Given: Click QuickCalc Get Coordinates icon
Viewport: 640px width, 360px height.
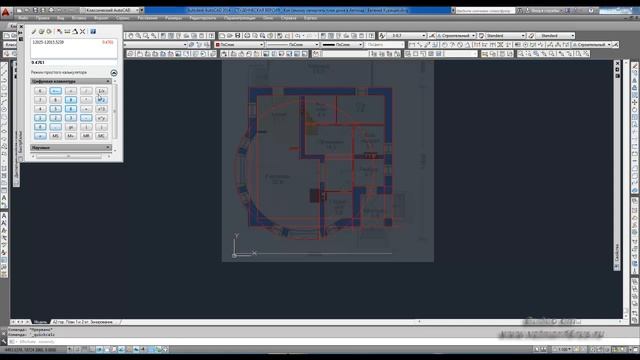Looking at the screenshot, I should pos(59,31).
